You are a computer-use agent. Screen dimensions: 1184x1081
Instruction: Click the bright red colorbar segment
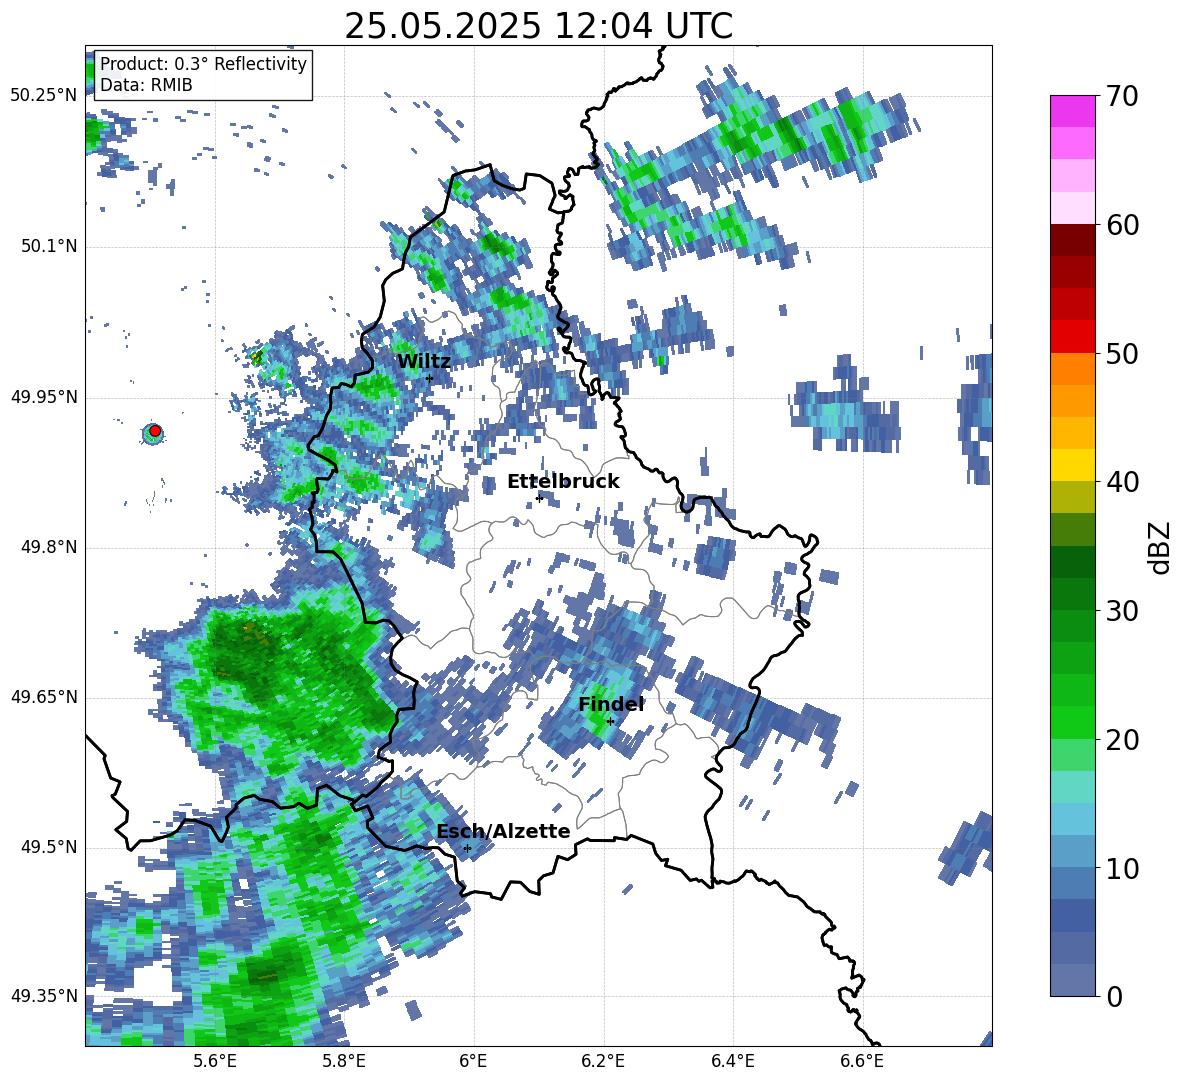point(1072,336)
